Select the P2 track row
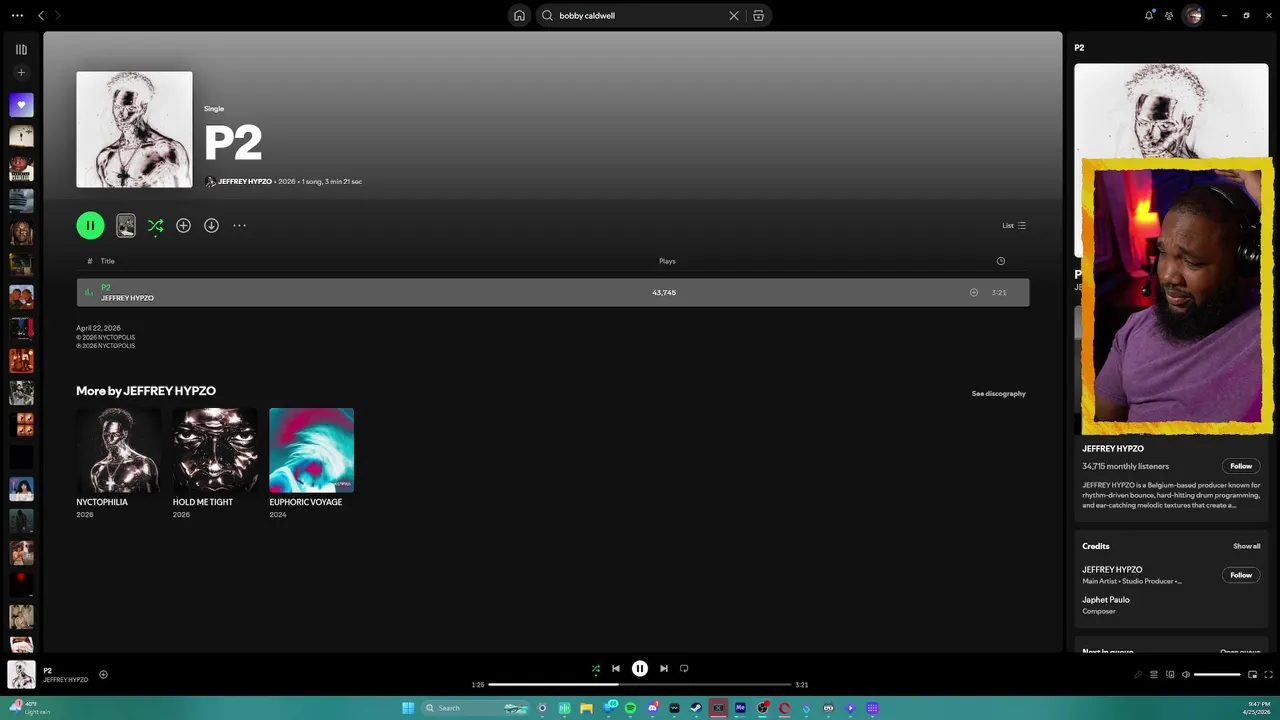This screenshot has height=720, width=1280. click(552, 292)
